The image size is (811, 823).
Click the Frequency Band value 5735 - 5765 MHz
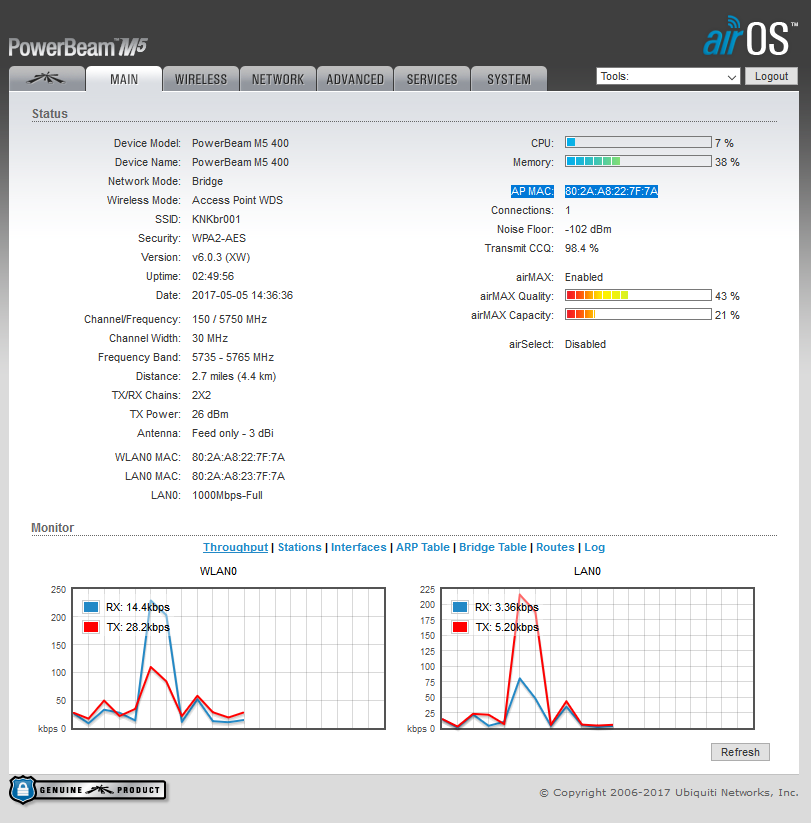233,357
